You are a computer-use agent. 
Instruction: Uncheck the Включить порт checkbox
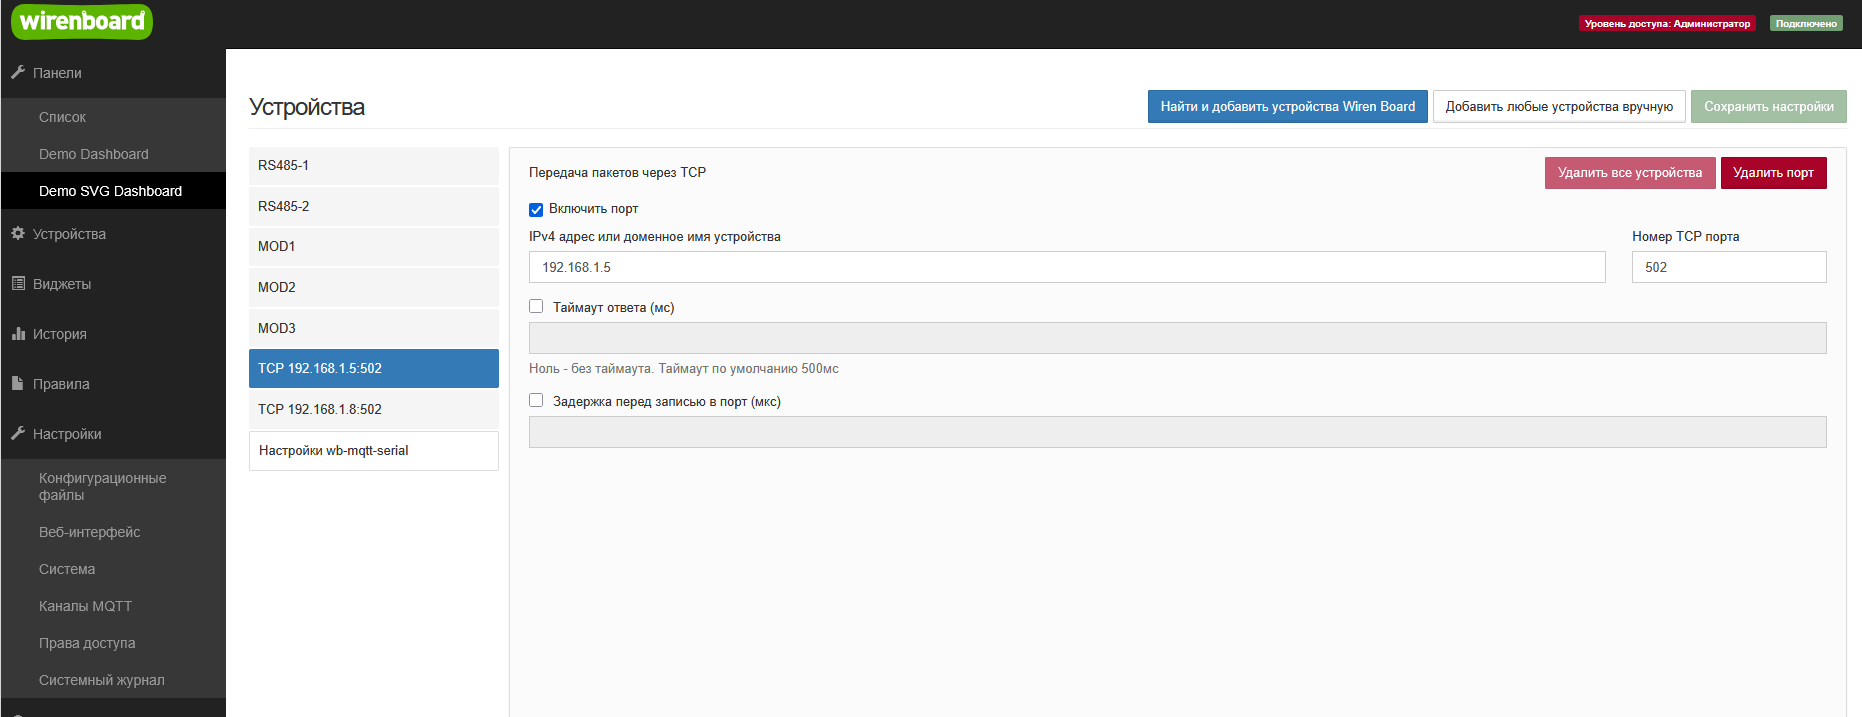[x=536, y=210]
